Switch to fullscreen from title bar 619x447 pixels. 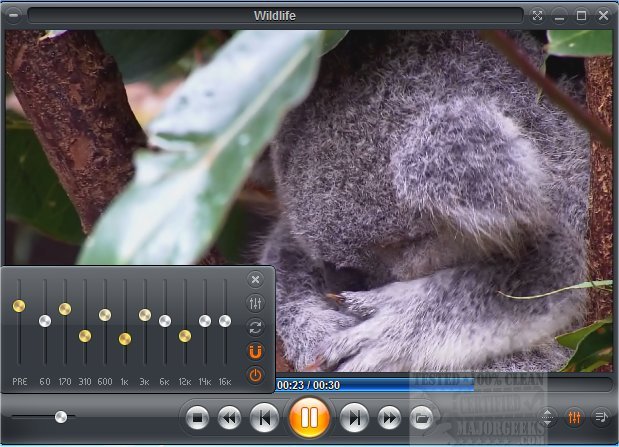pyautogui.click(x=538, y=16)
